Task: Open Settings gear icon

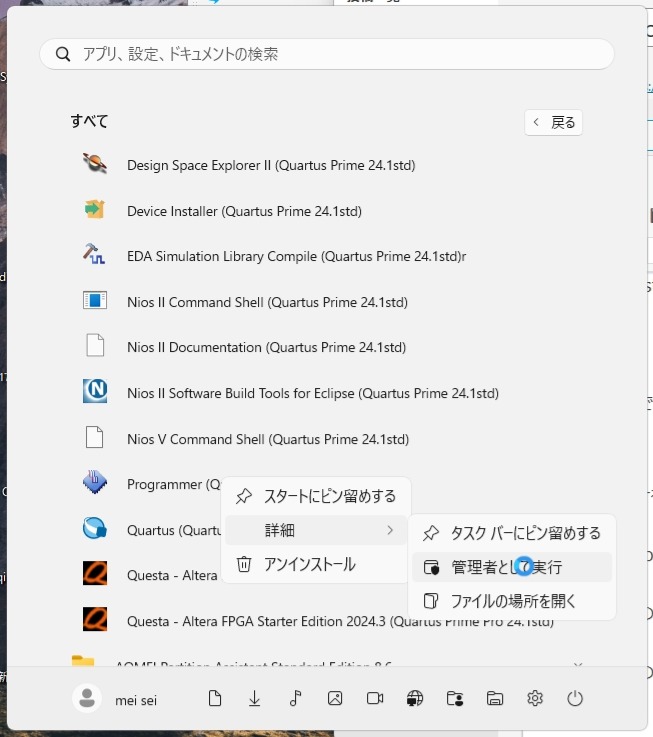Action: [535, 698]
